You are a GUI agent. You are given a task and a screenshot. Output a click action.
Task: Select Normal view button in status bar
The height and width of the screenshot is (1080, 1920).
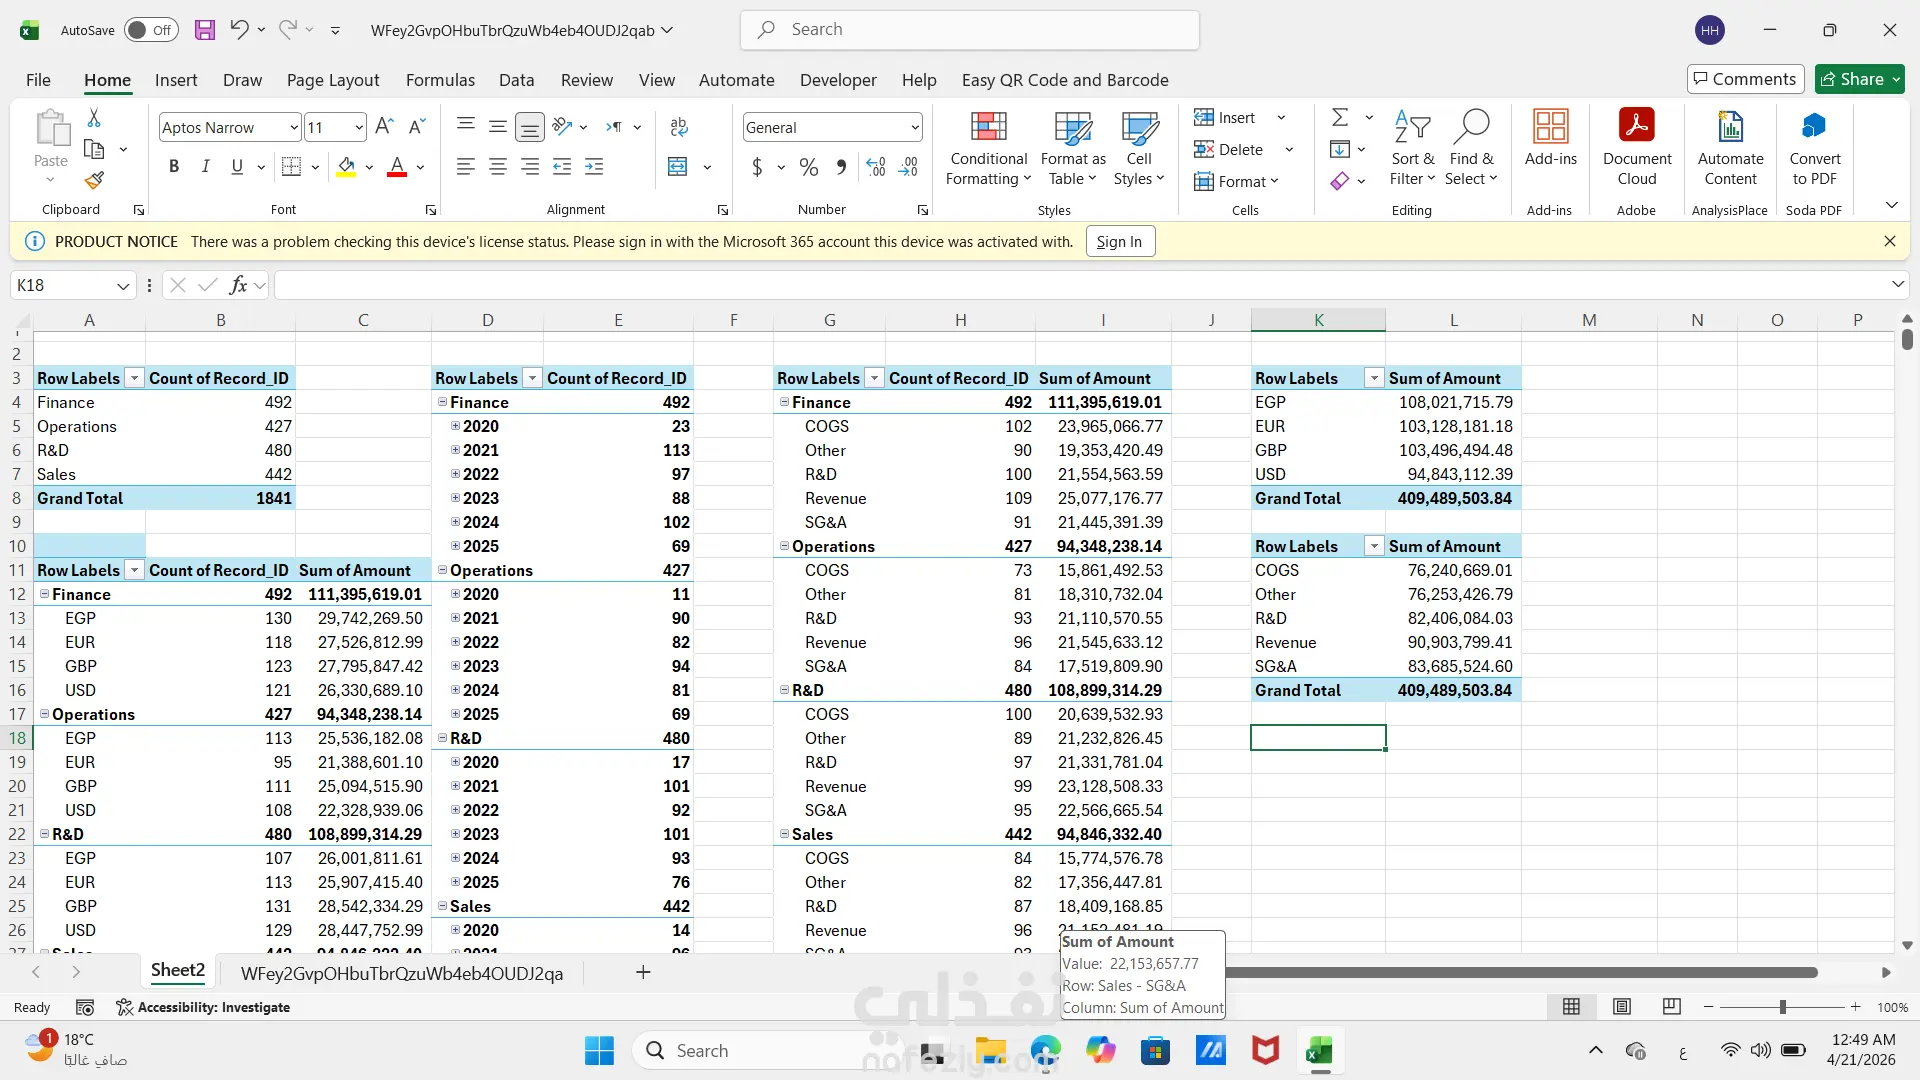point(1572,1007)
